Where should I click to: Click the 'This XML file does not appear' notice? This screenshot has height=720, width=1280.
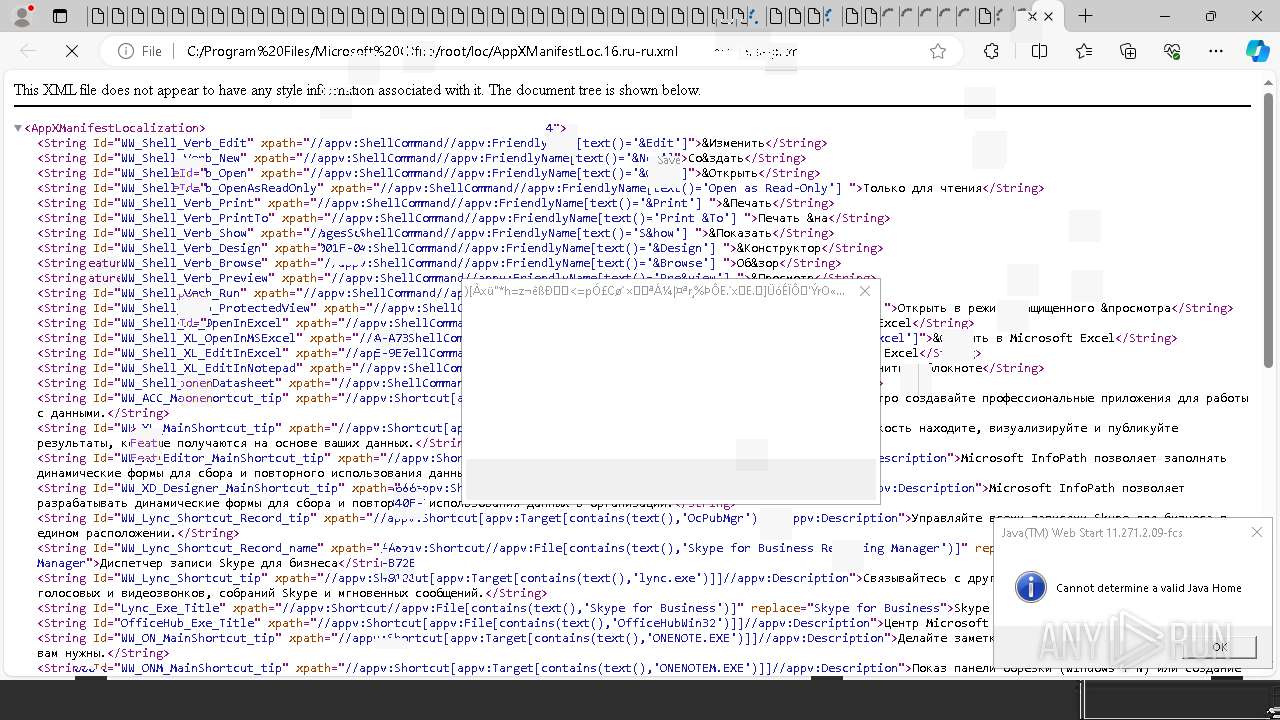click(357, 90)
